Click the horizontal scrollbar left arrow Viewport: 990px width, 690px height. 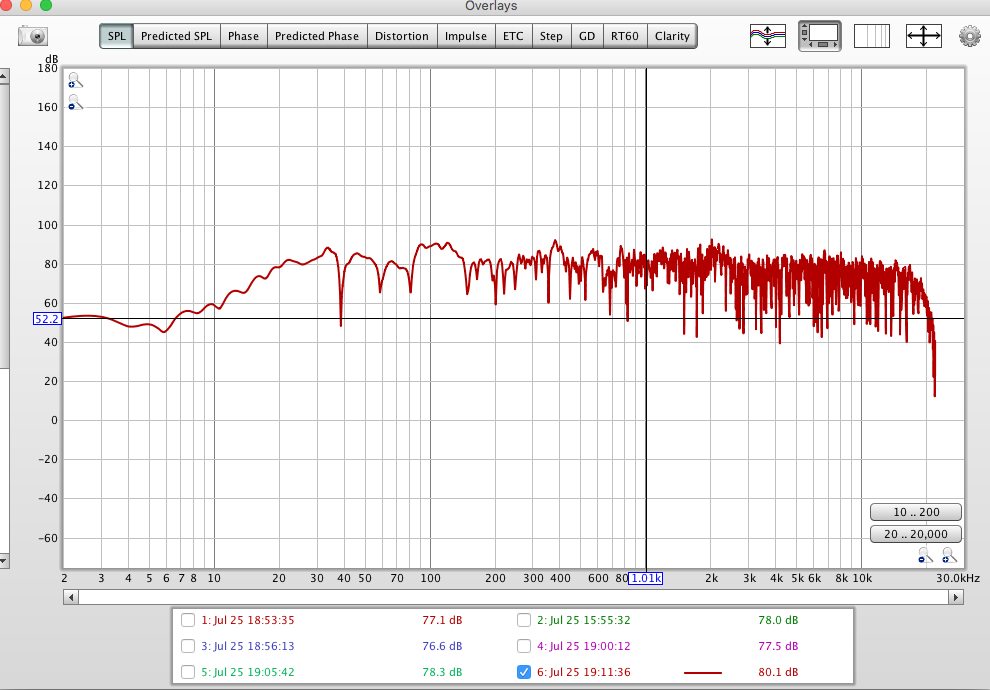click(70, 597)
